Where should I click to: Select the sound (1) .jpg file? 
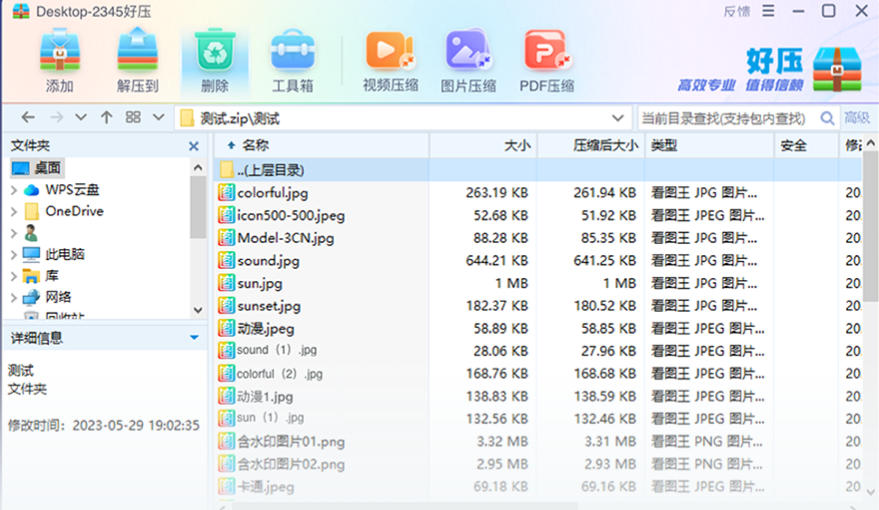[277, 350]
